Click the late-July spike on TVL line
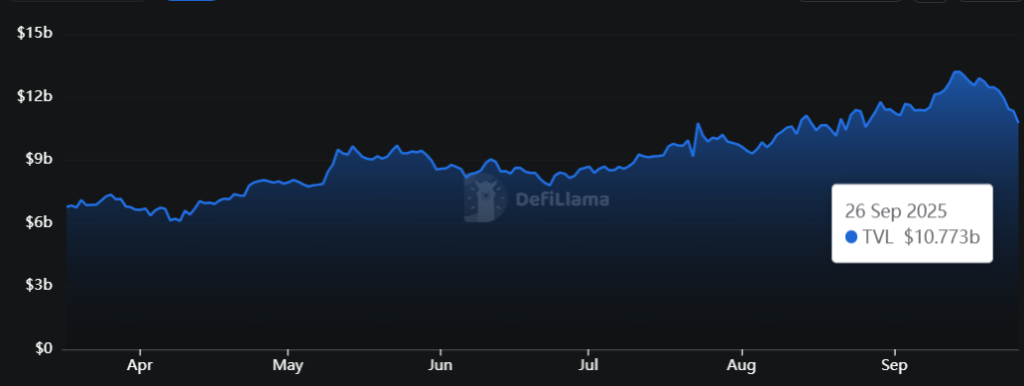 tap(697, 123)
